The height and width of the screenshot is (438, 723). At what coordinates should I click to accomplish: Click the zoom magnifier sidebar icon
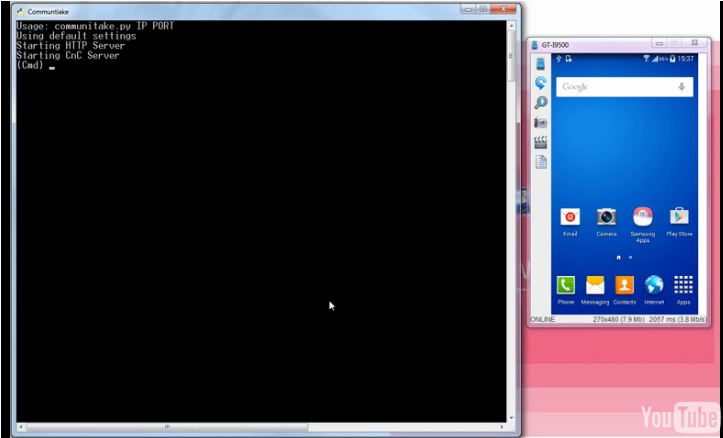tap(540, 103)
